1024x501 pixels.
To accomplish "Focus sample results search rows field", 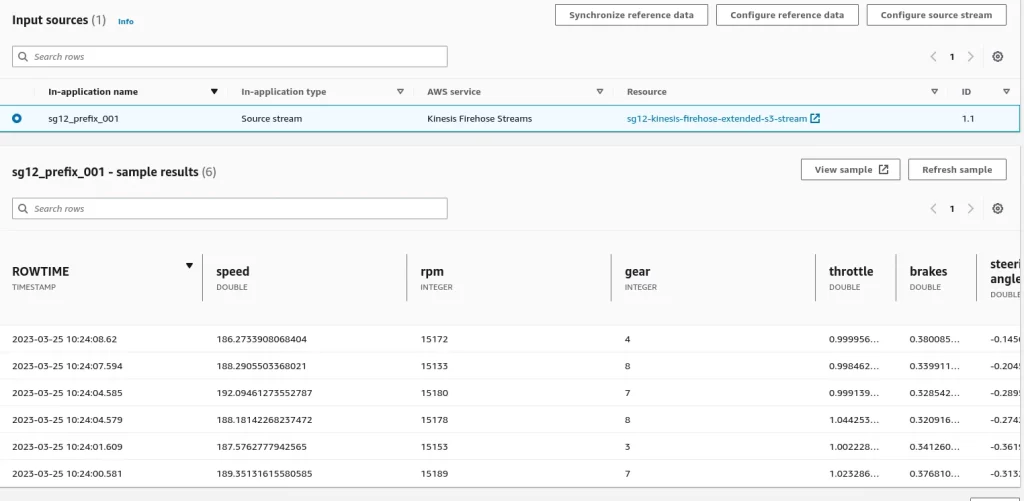I will pyautogui.click(x=230, y=209).
